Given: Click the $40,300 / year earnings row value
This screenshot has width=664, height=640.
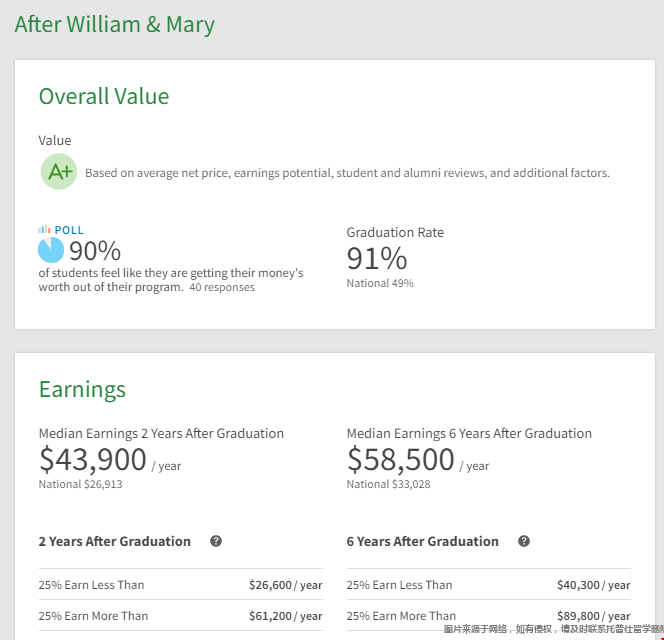Looking at the screenshot, I should 593,585.
